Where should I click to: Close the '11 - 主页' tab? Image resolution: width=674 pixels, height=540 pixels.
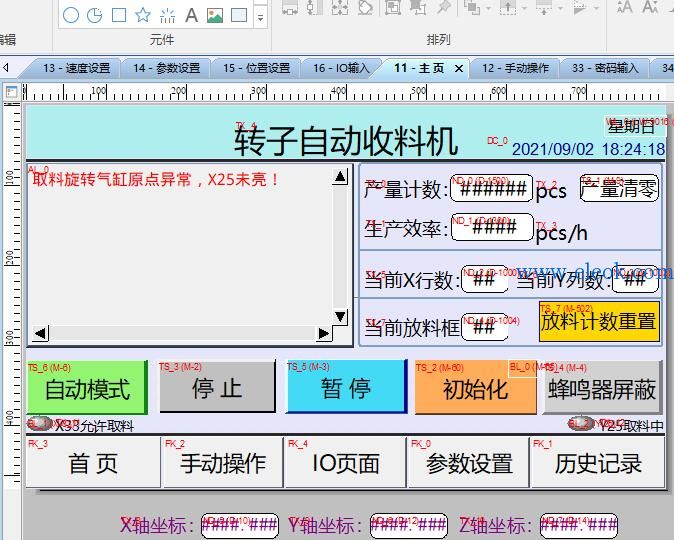tap(459, 68)
